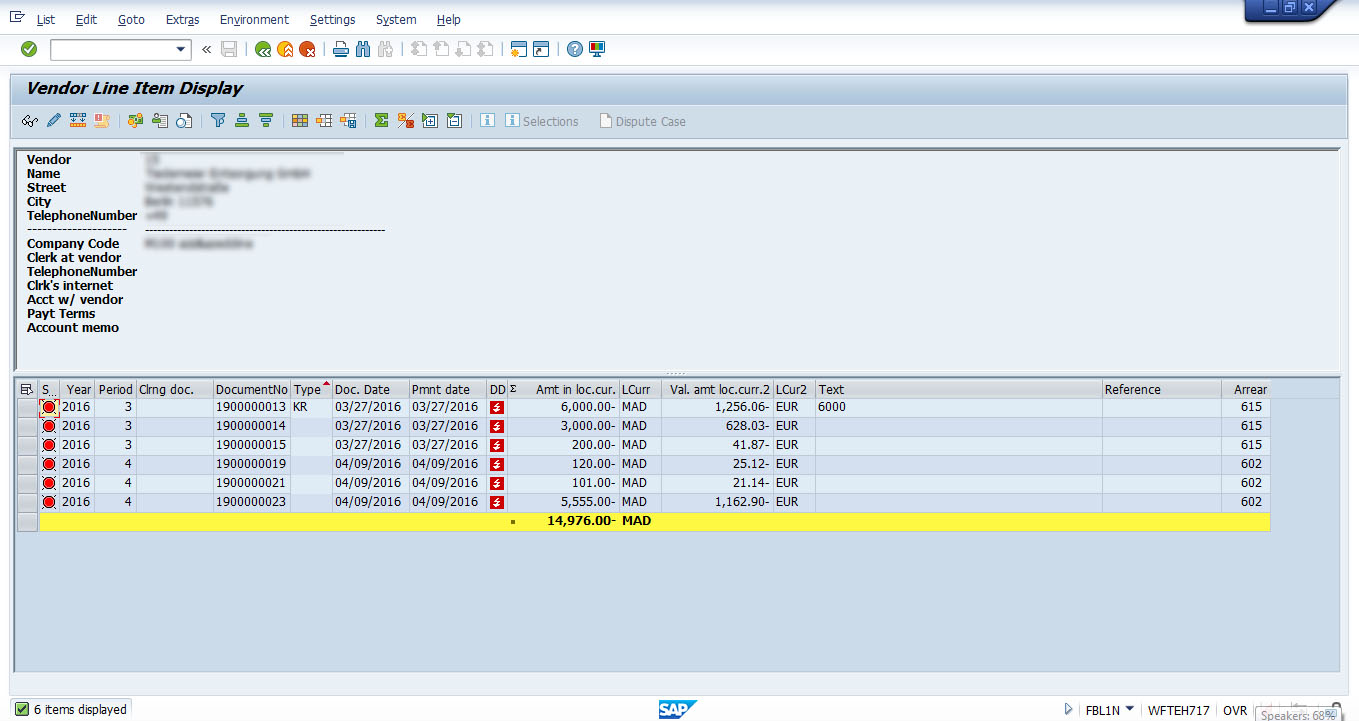The width and height of the screenshot is (1359, 721).
Task: Open the command field dropdown arrow
Action: point(181,49)
